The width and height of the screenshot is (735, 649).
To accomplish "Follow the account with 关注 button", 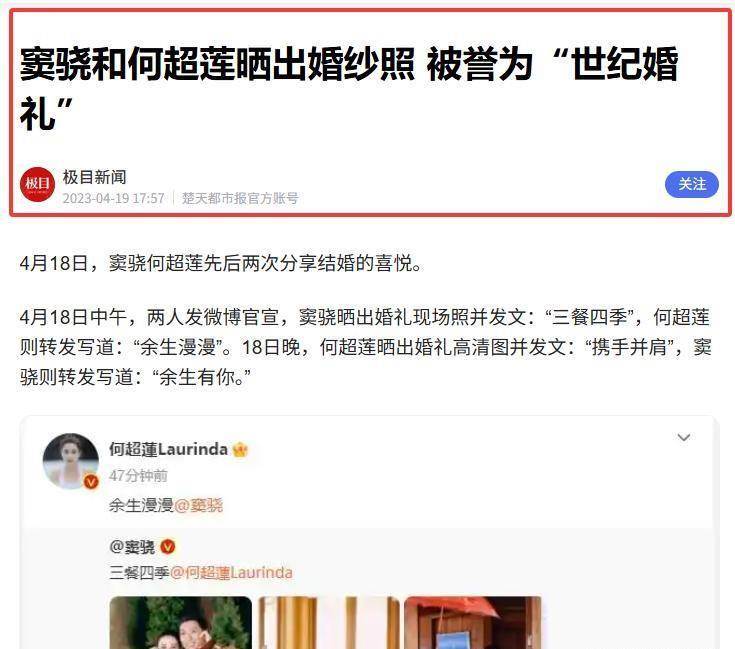I will (x=691, y=184).
